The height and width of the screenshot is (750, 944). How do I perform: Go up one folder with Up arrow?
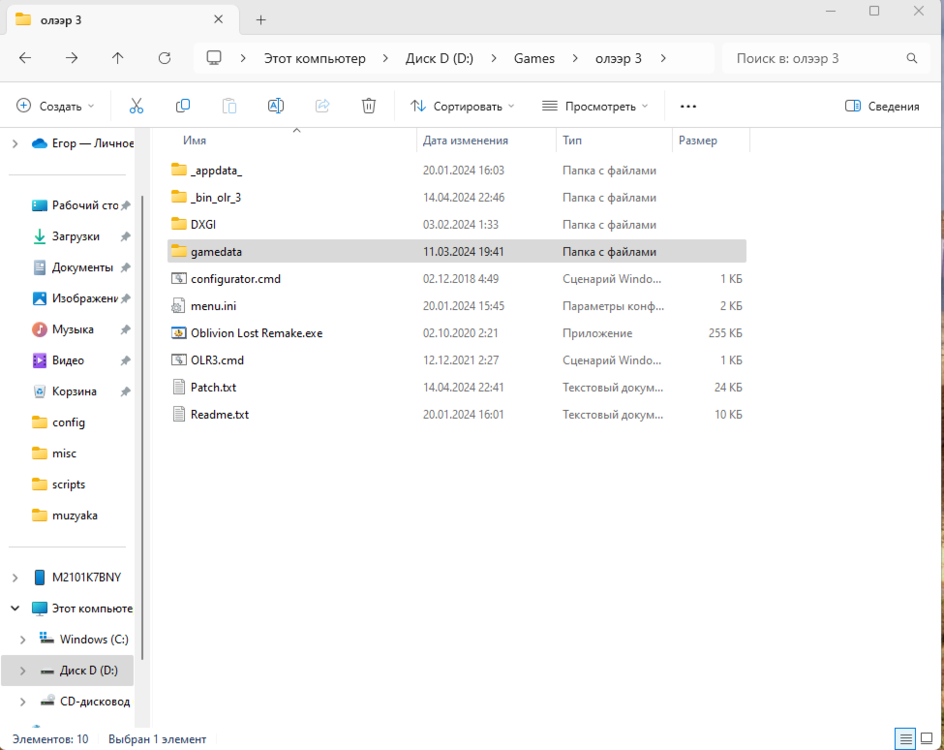coord(118,58)
